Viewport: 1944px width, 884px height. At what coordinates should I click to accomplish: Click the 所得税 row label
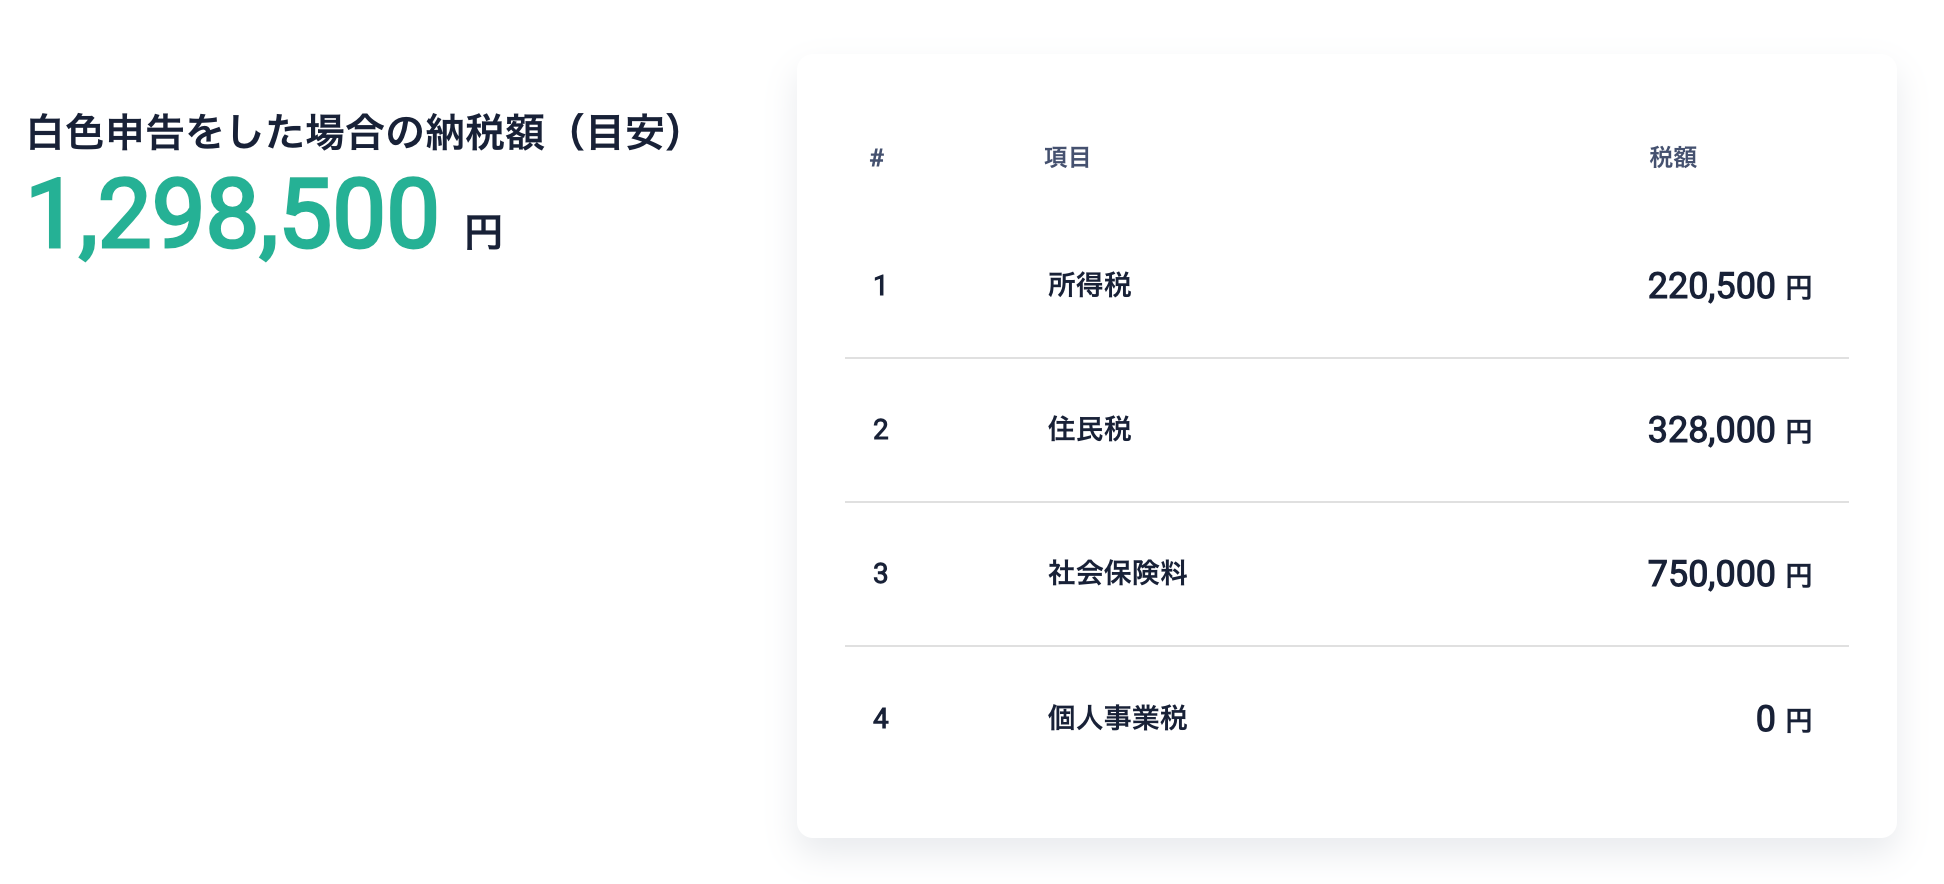click(x=1089, y=286)
